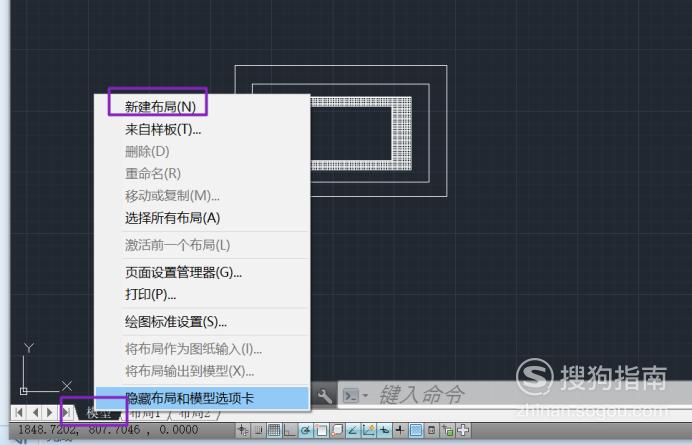Toggle Quick Properties in status bar
The height and width of the screenshot is (445, 692).
pyautogui.click(x=432, y=430)
